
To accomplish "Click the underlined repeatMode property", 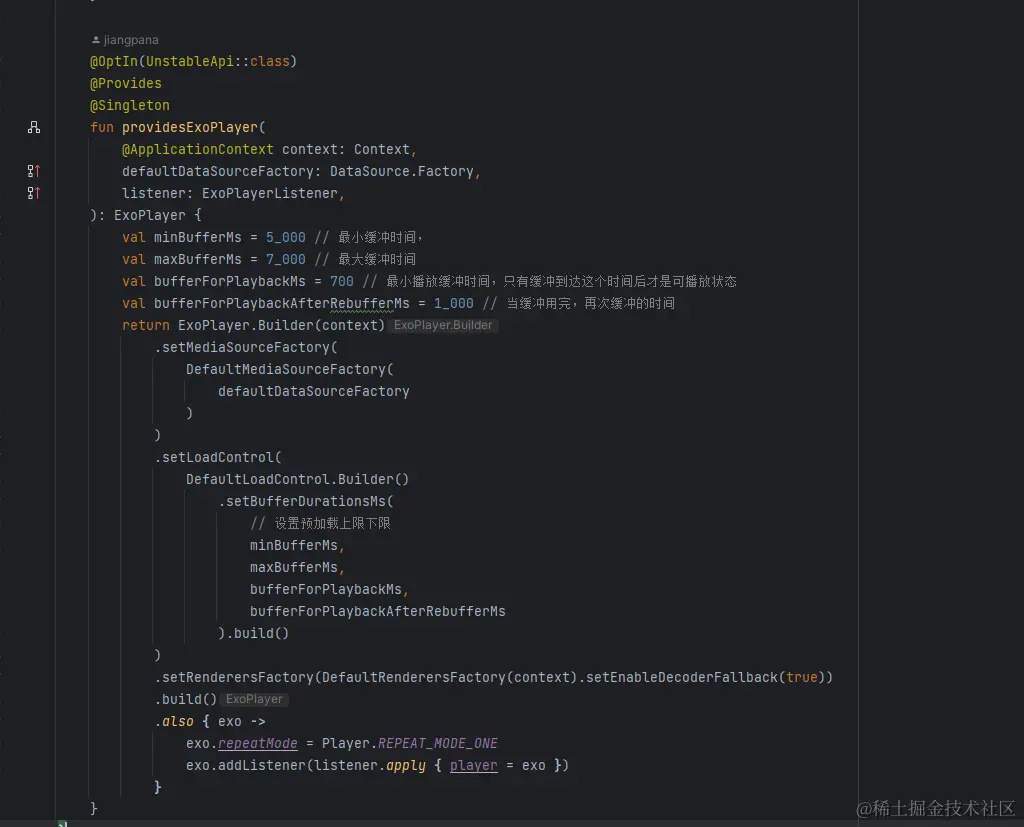I will point(257,743).
